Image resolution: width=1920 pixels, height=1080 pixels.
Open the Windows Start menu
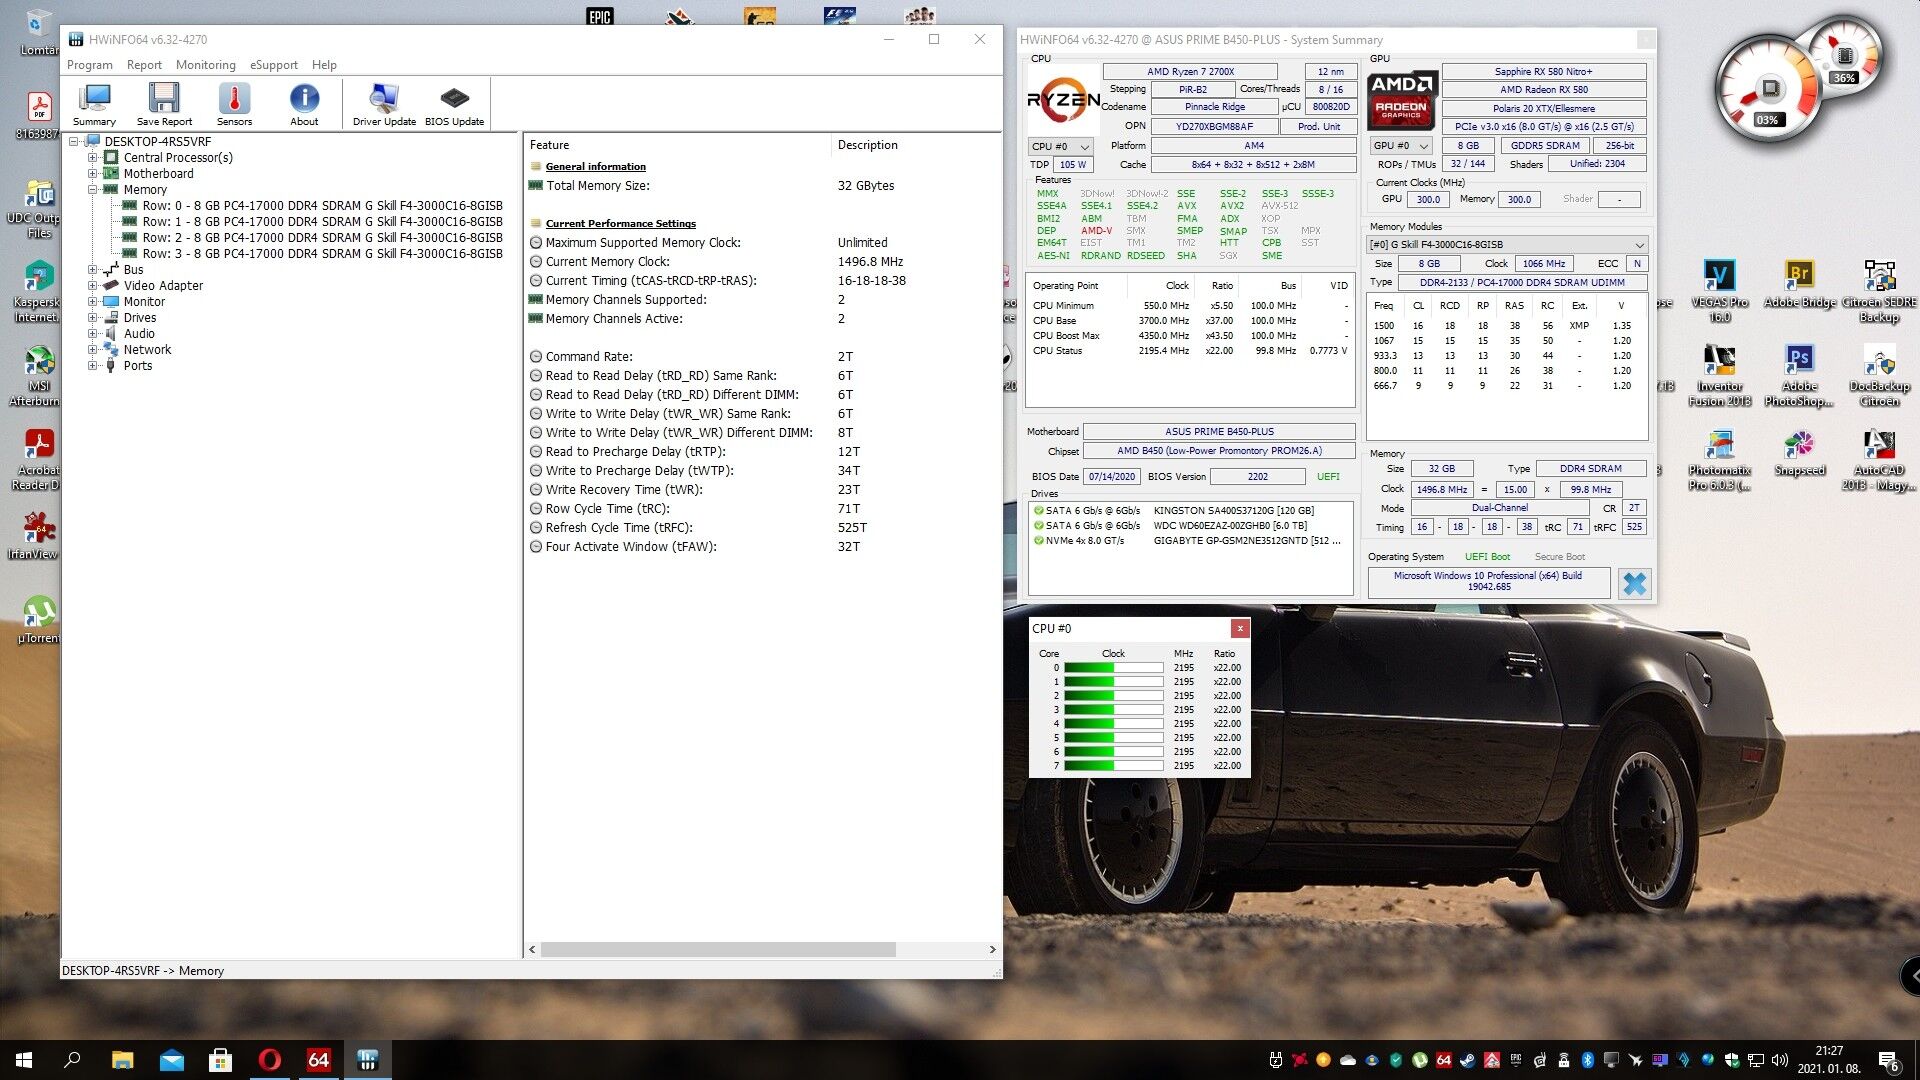click(24, 1060)
